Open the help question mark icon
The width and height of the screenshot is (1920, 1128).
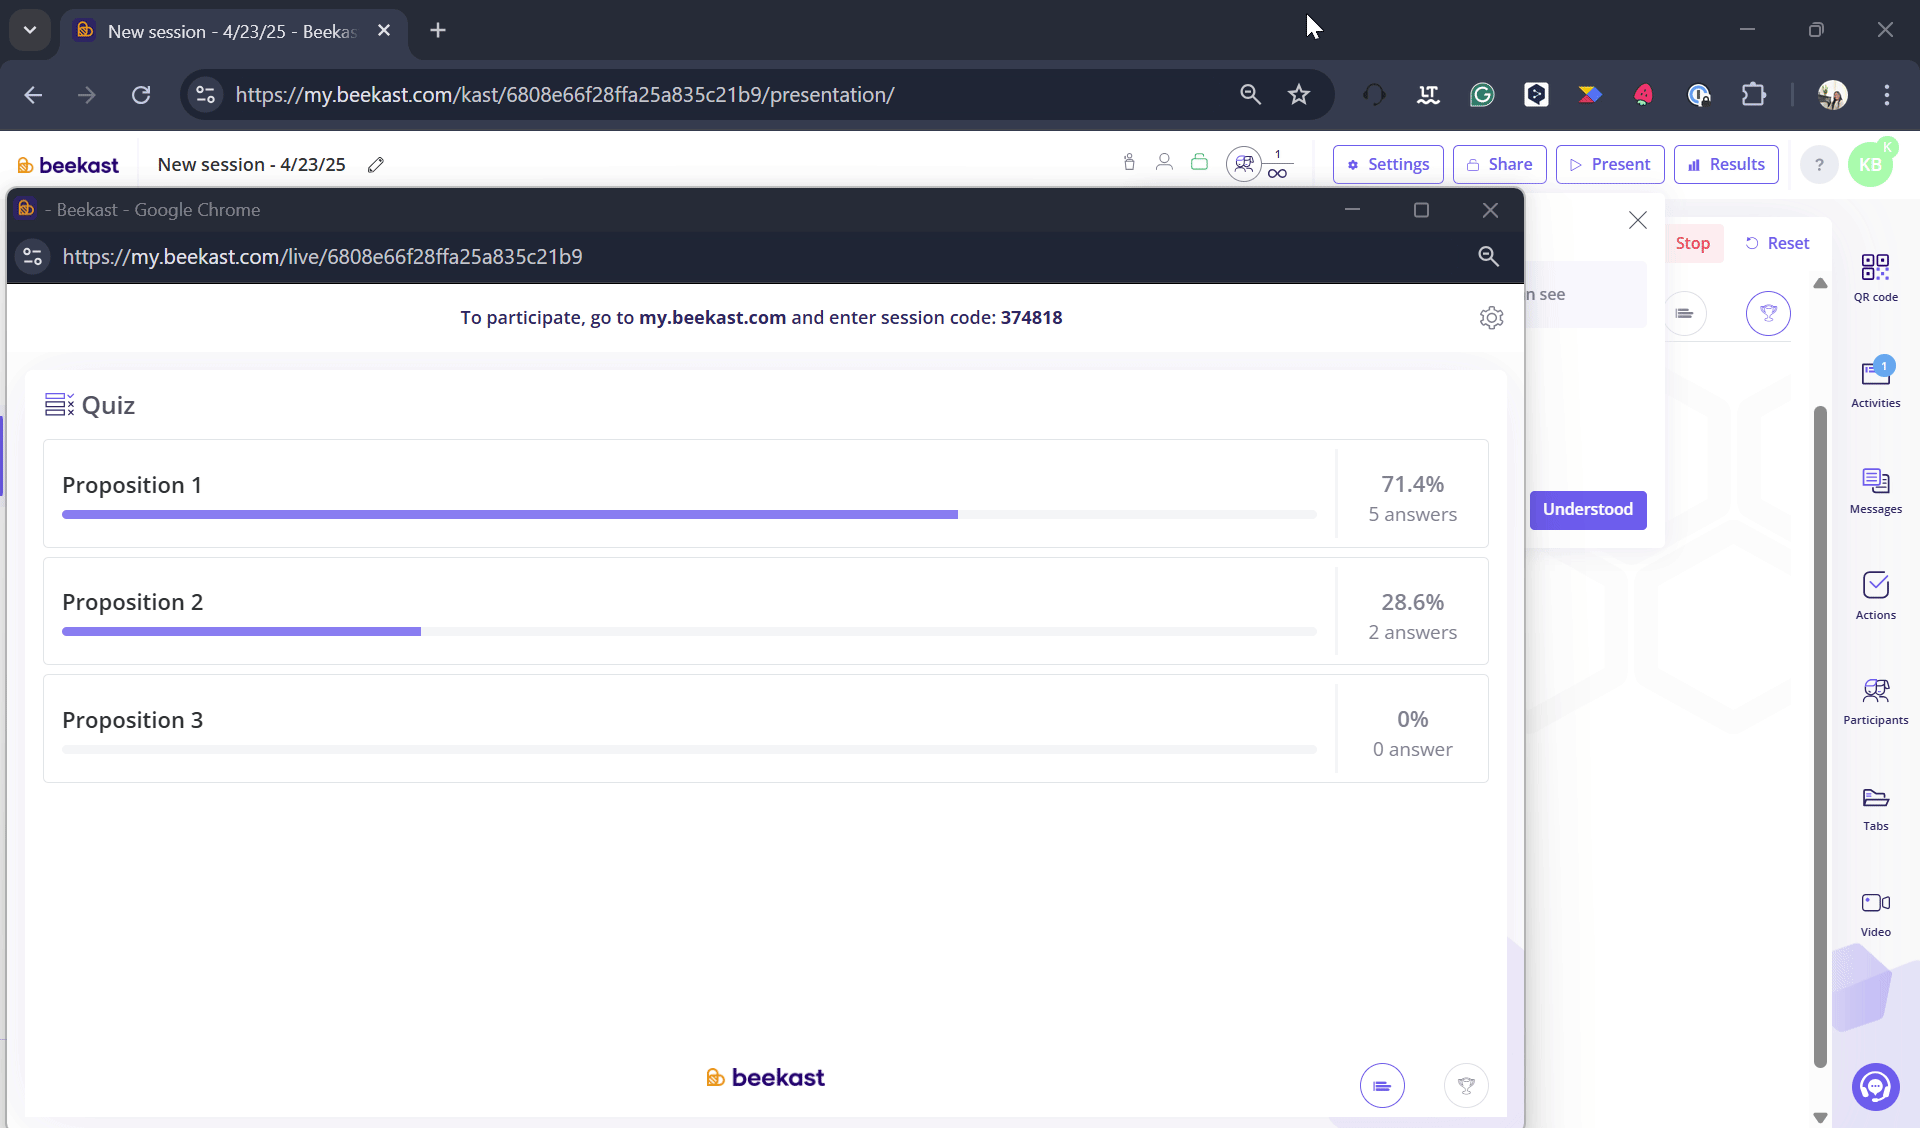click(x=1819, y=165)
